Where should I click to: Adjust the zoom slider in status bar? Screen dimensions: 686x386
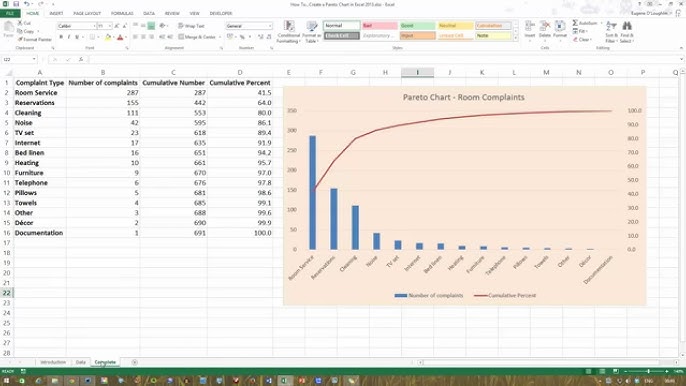pos(648,371)
